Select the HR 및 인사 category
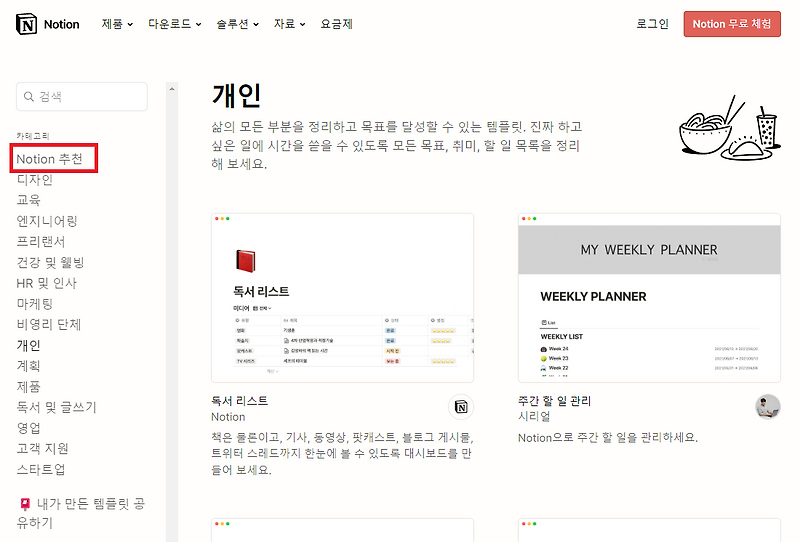The height and width of the screenshot is (542, 800). (x=46, y=283)
